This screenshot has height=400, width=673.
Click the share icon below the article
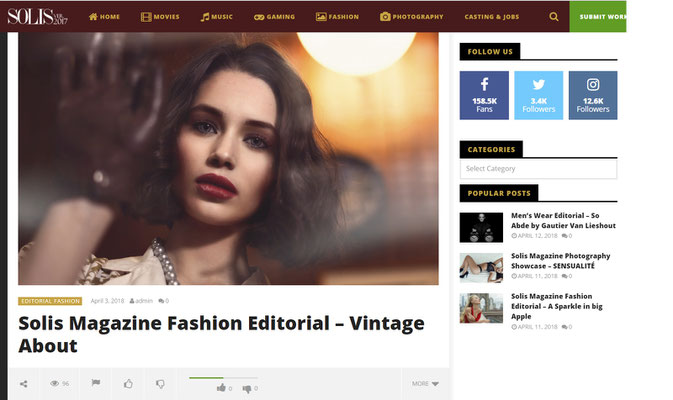click(24, 384)
